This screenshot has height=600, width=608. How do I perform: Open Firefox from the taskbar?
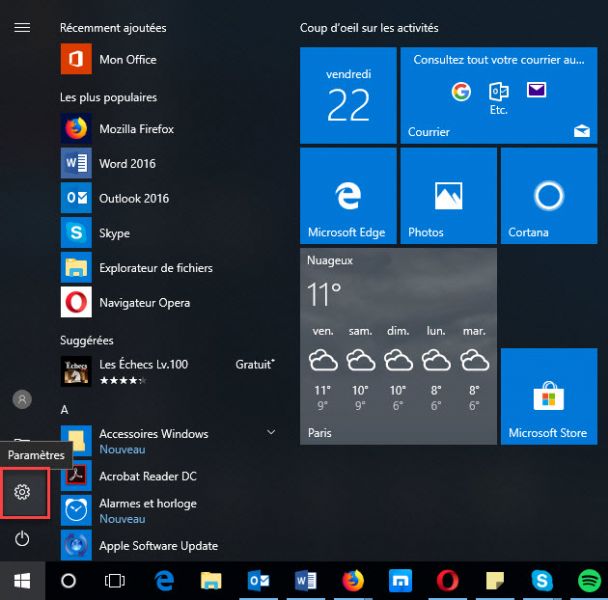click(x=353, y=581)
